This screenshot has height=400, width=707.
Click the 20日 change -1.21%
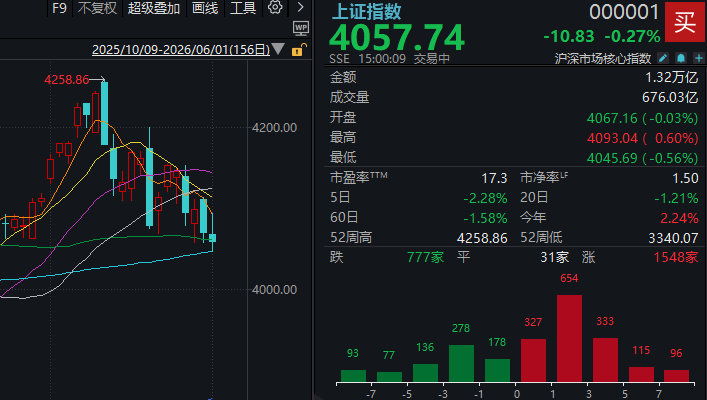(676, 198)
